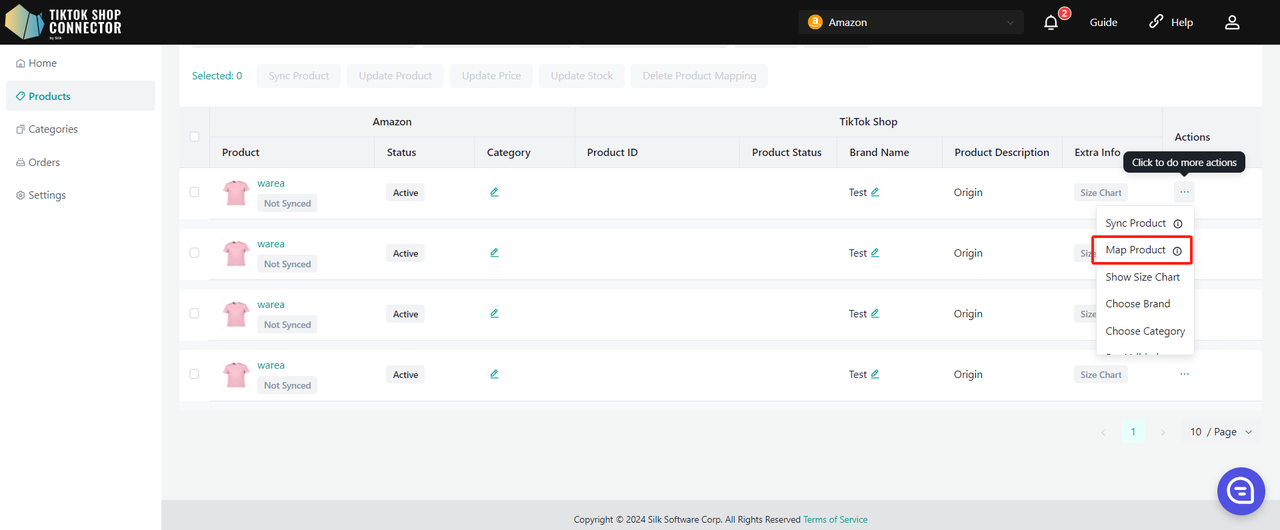
Task: Go to Orders in the sidebar
Action: point(44,162)
